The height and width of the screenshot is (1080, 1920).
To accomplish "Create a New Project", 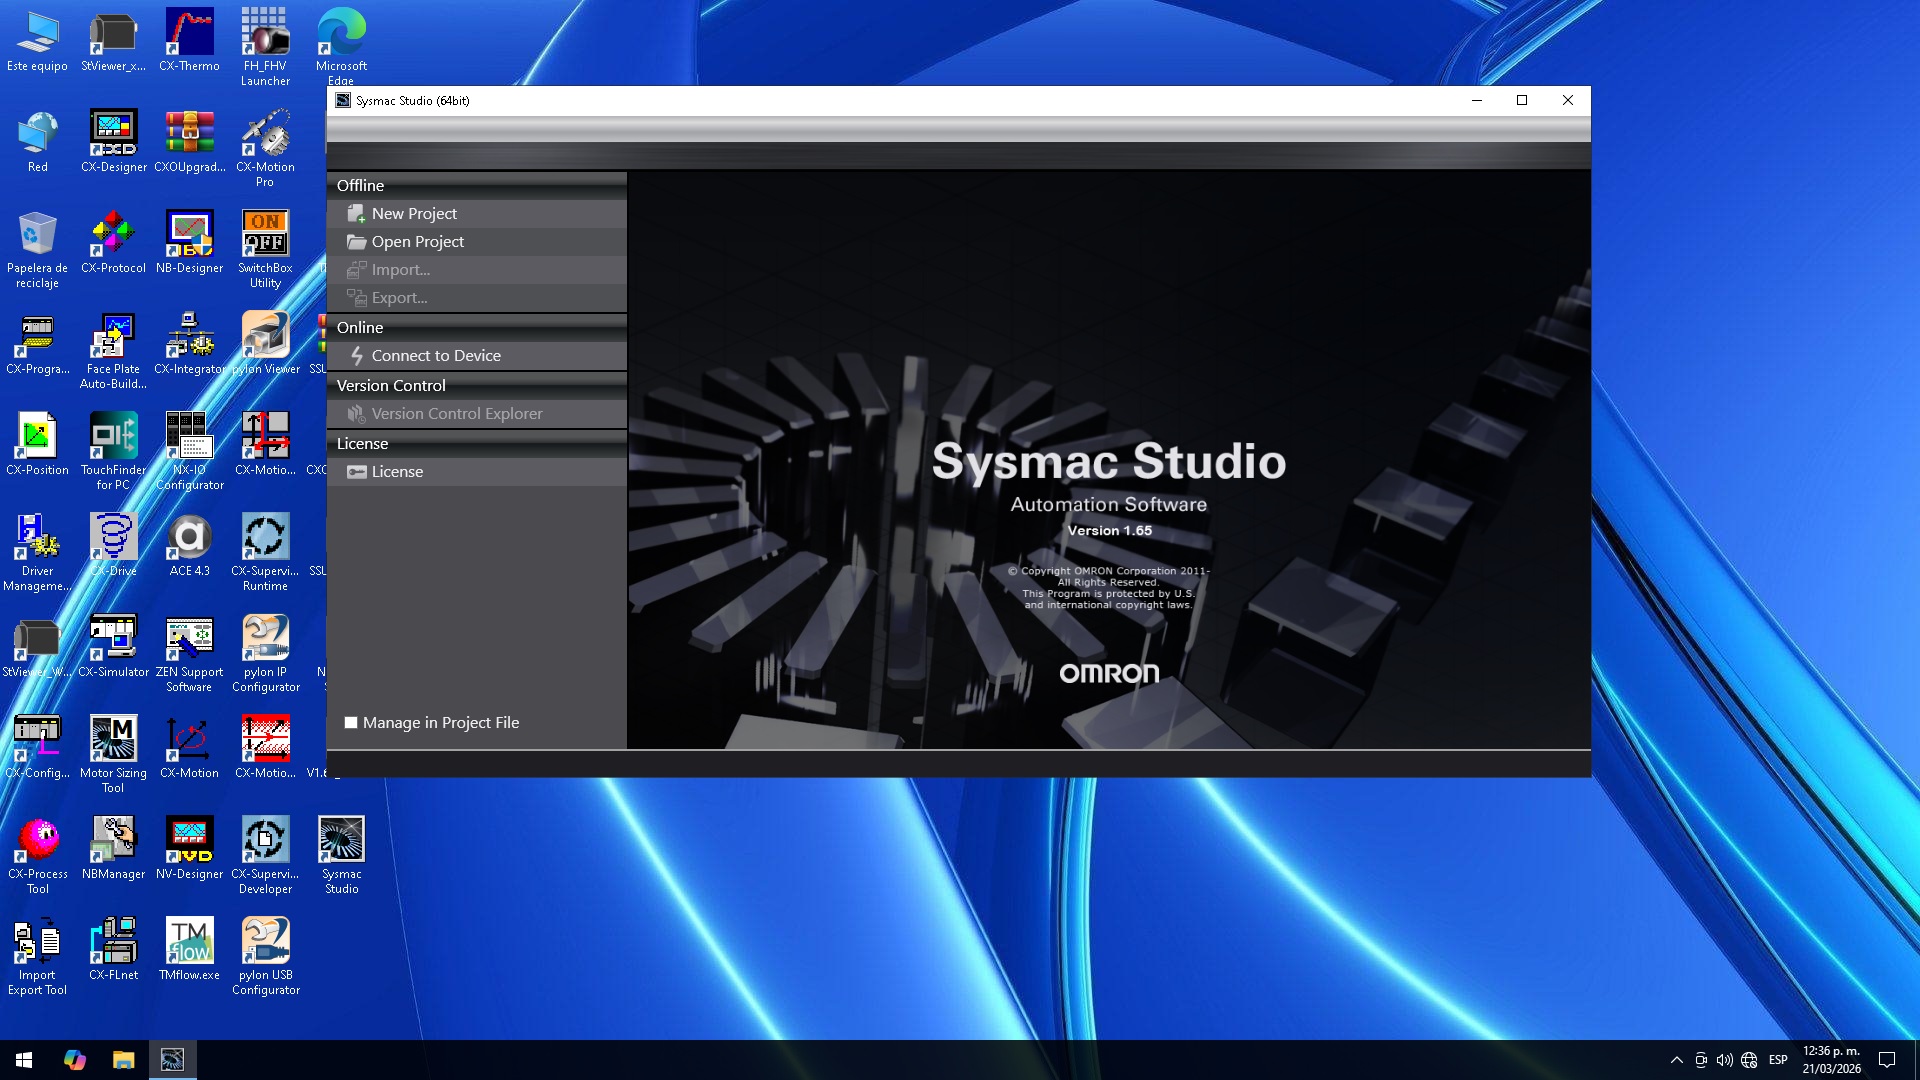I will (x=414, y=213).
